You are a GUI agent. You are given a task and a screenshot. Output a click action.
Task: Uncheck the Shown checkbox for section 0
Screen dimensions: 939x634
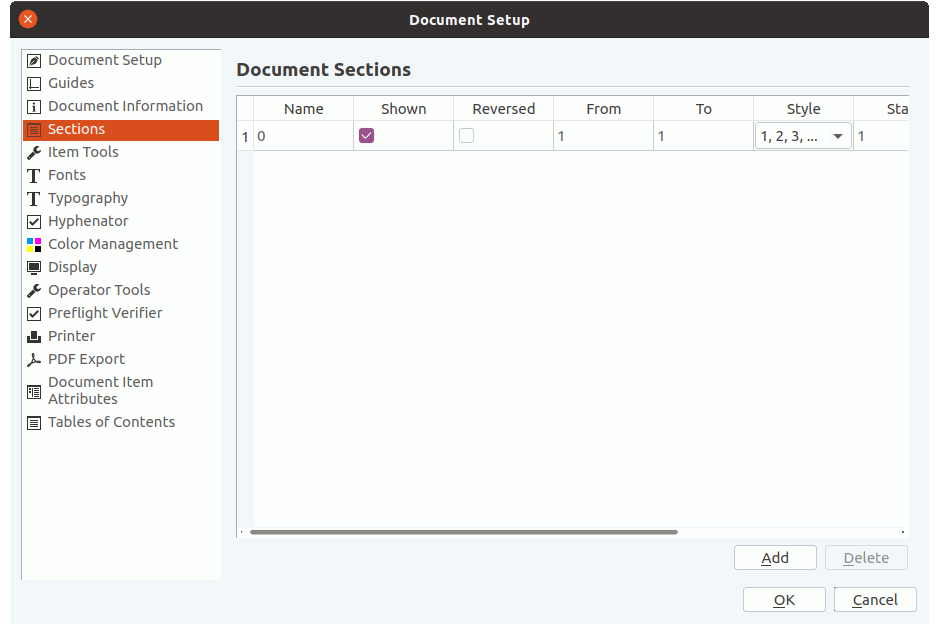tap(367, 136)
